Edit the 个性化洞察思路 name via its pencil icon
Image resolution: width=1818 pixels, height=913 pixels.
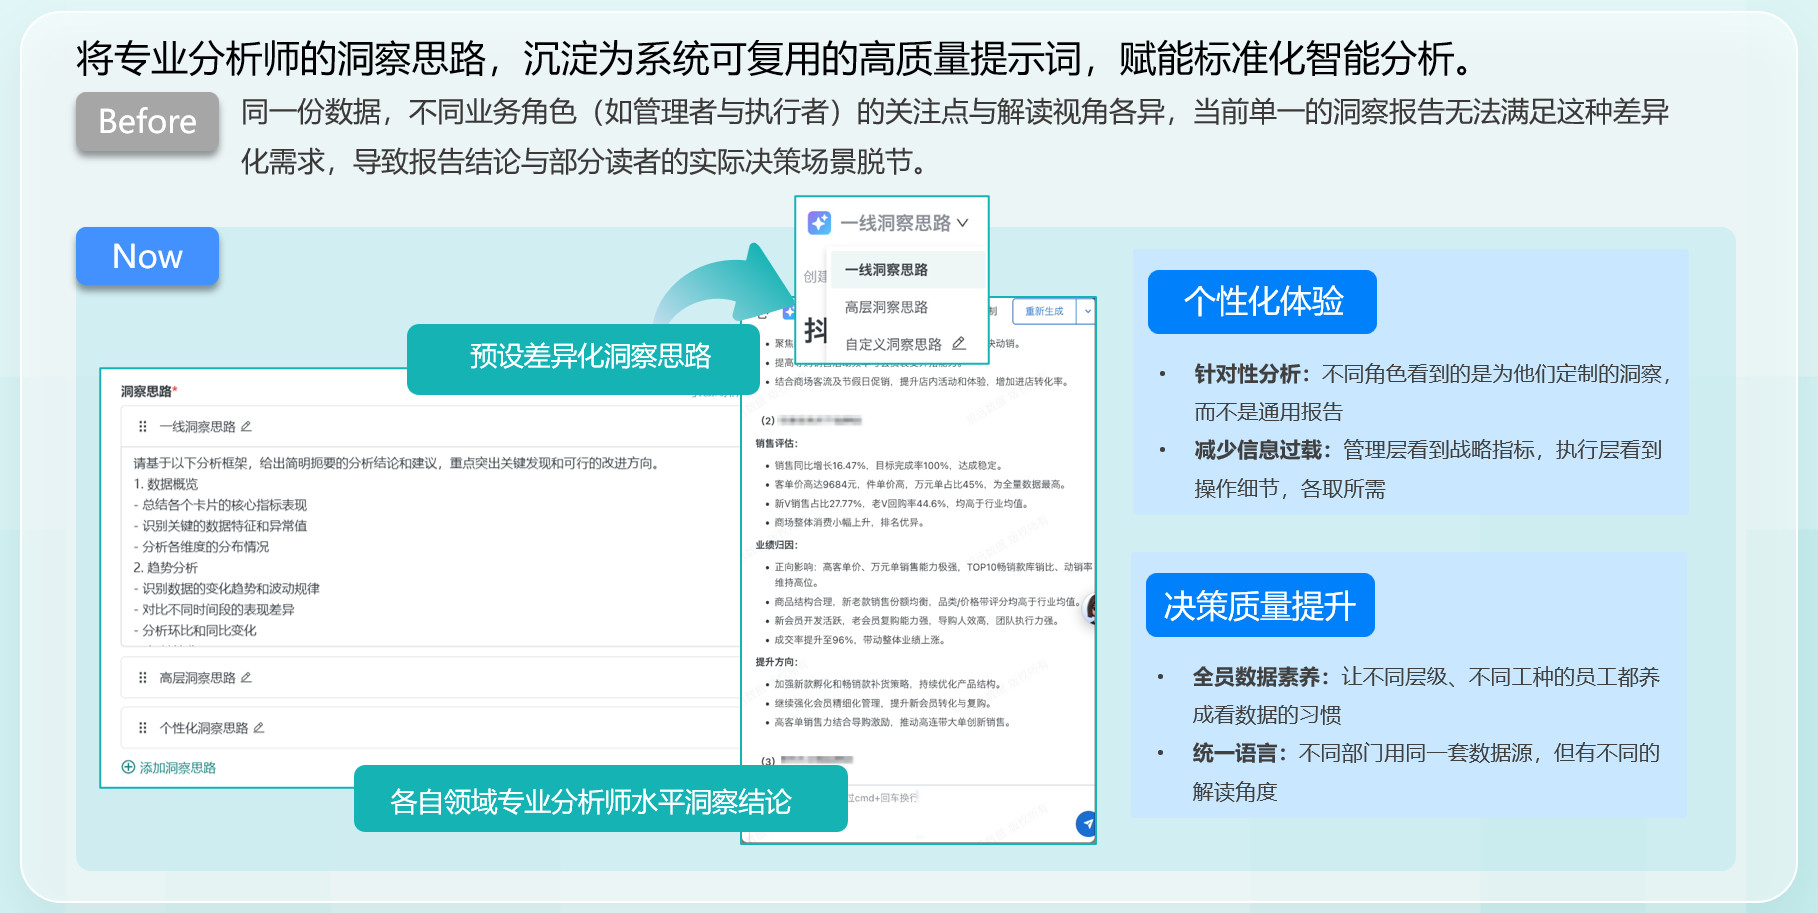point(259,728)
